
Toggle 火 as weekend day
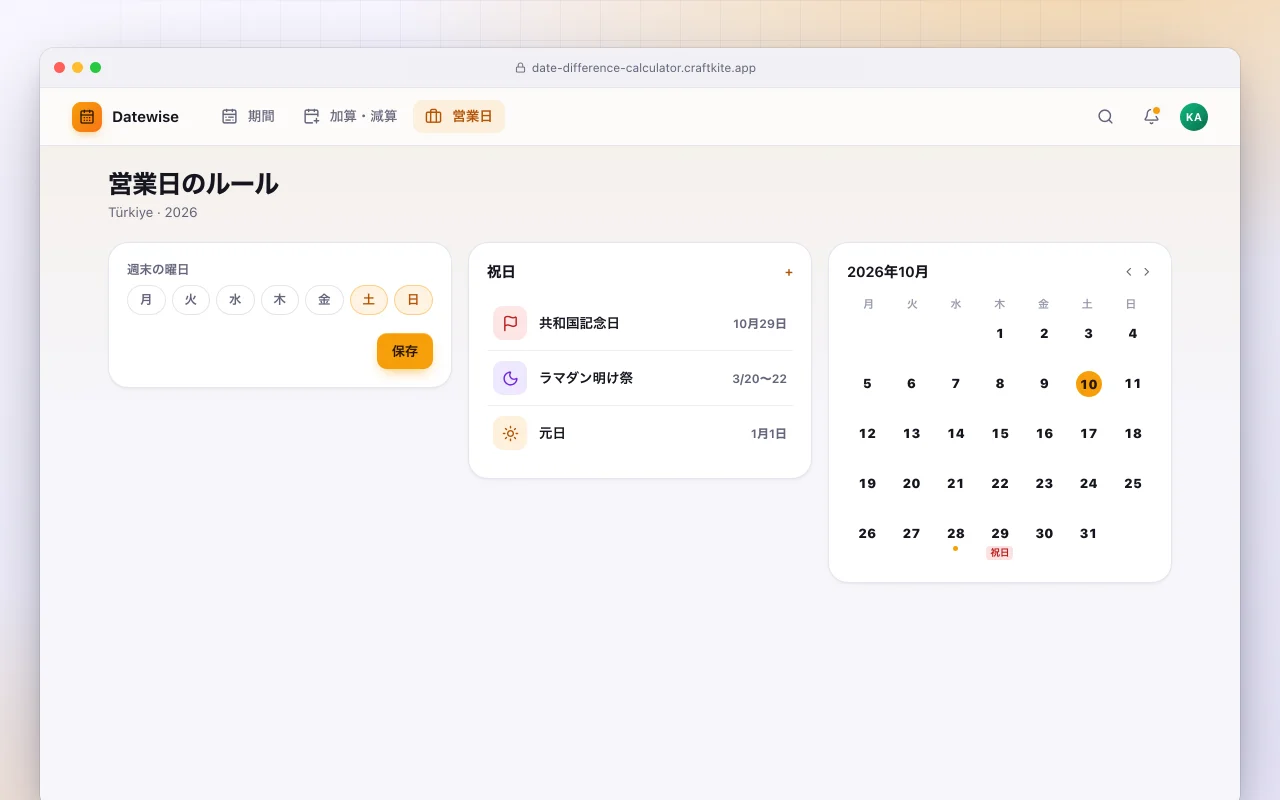click(191, 300)
